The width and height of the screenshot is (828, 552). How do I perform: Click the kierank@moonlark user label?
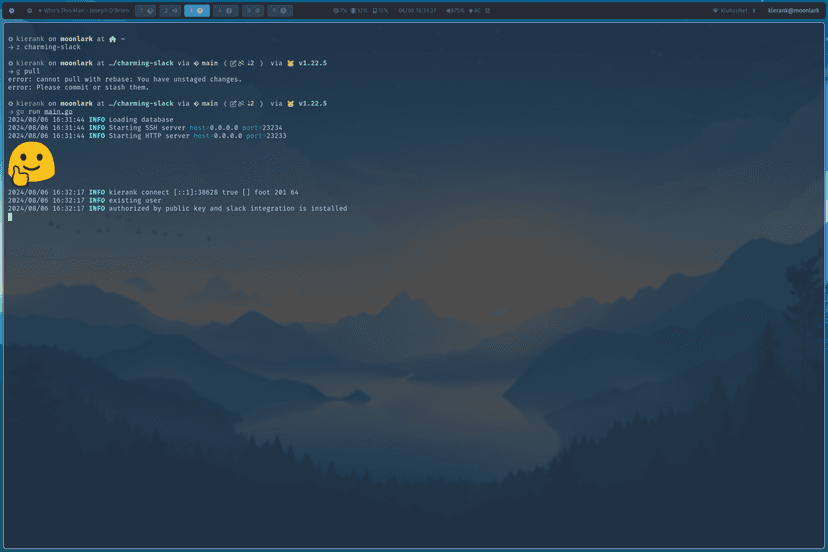pyautogui.click(x=793, y=10)
